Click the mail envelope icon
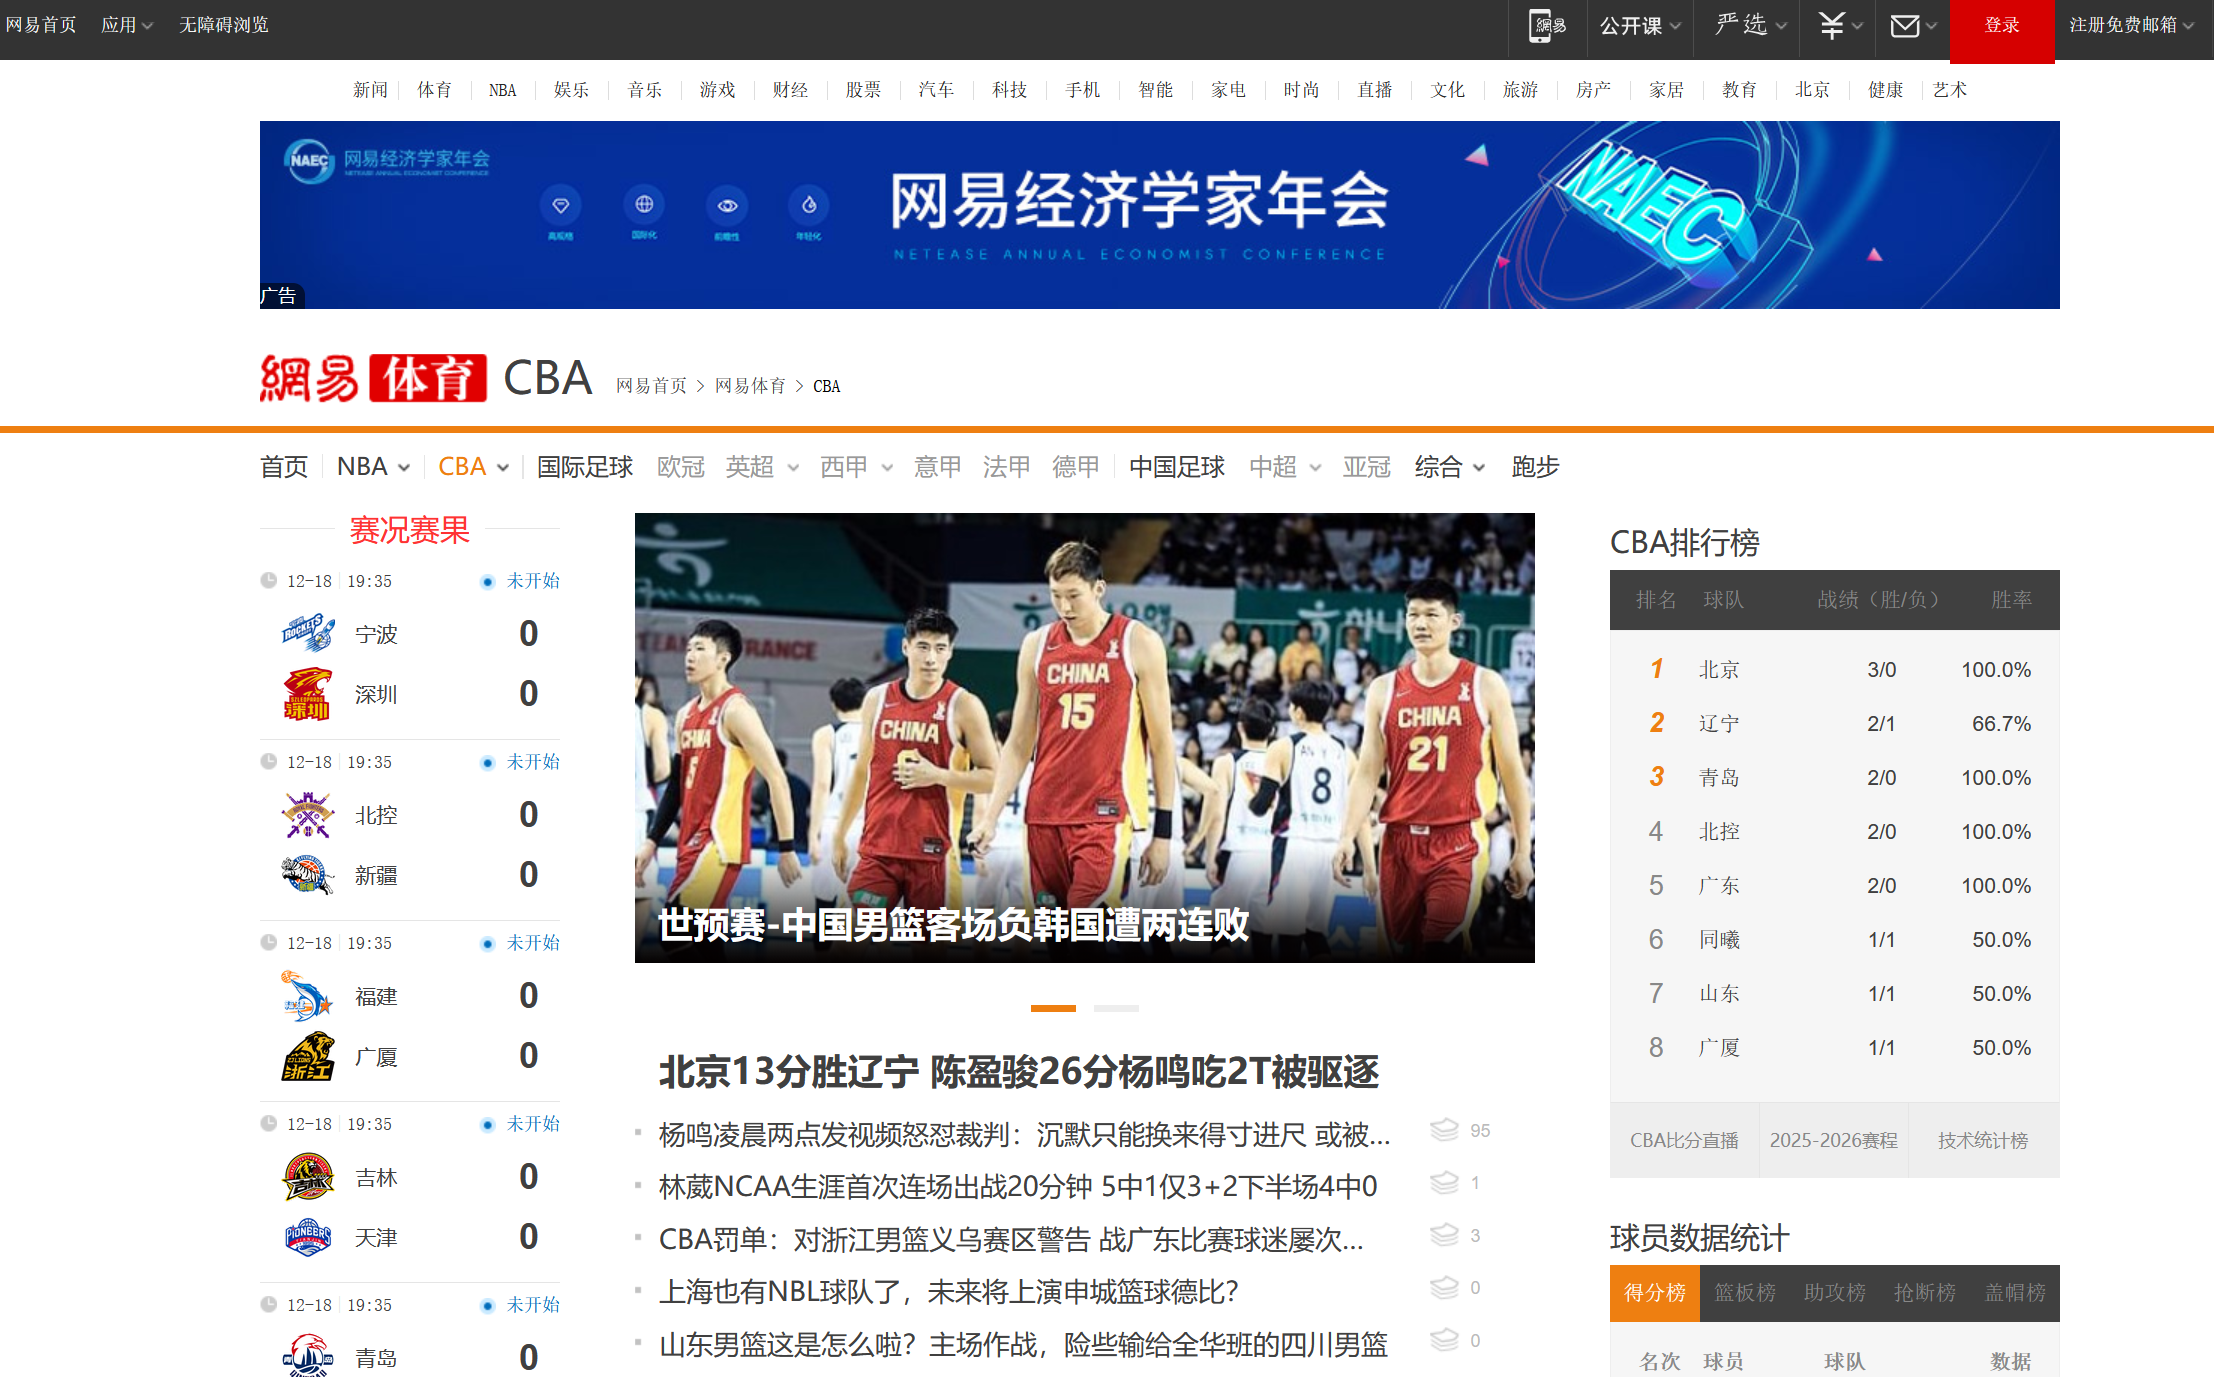Viewport: 2214px width, 1377px height. coord(1904,26)
